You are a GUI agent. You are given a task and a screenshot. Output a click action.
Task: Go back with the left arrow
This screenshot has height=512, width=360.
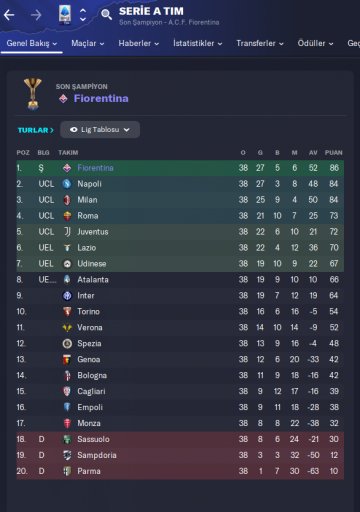tap(9, 15)
